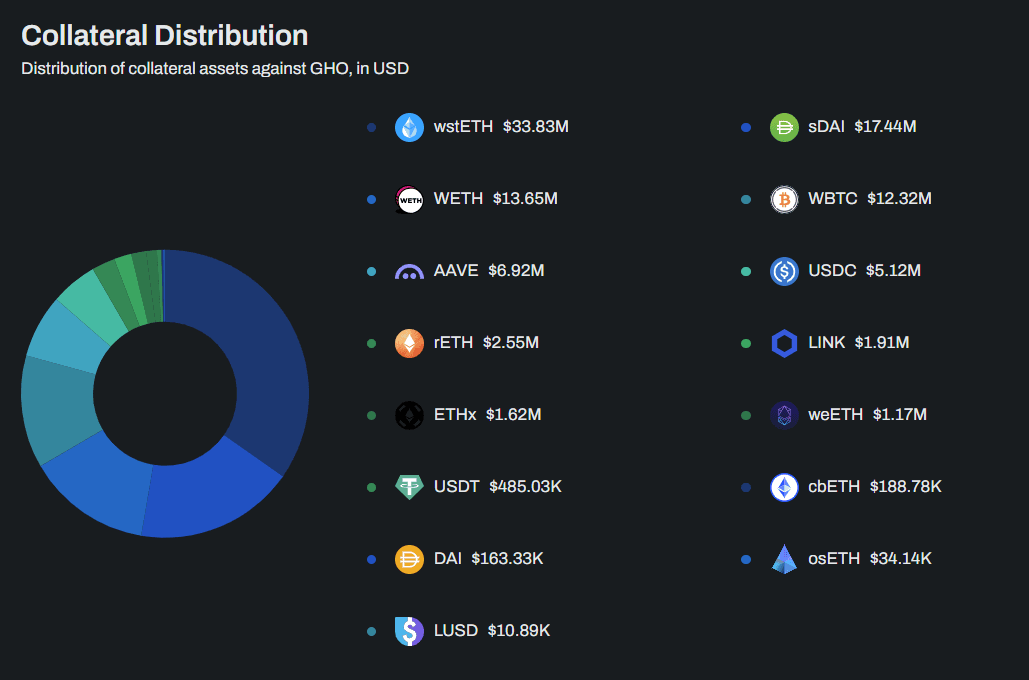Select the USDC dollar coin icon

[x=784, y=272]
